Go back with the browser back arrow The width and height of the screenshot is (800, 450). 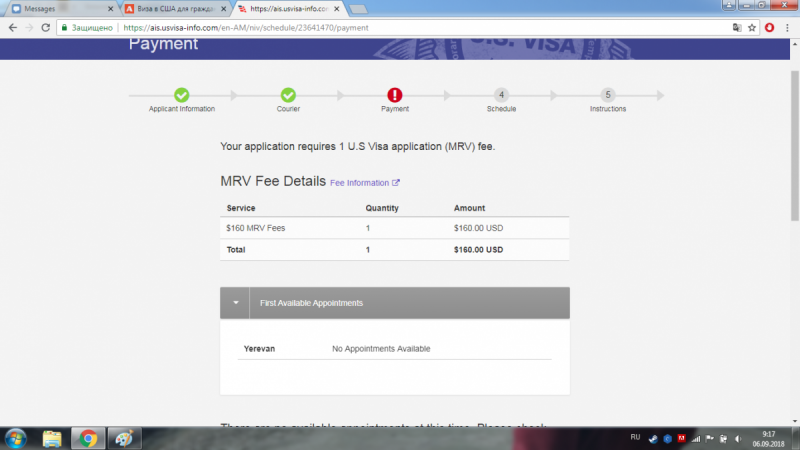(11, 28)
